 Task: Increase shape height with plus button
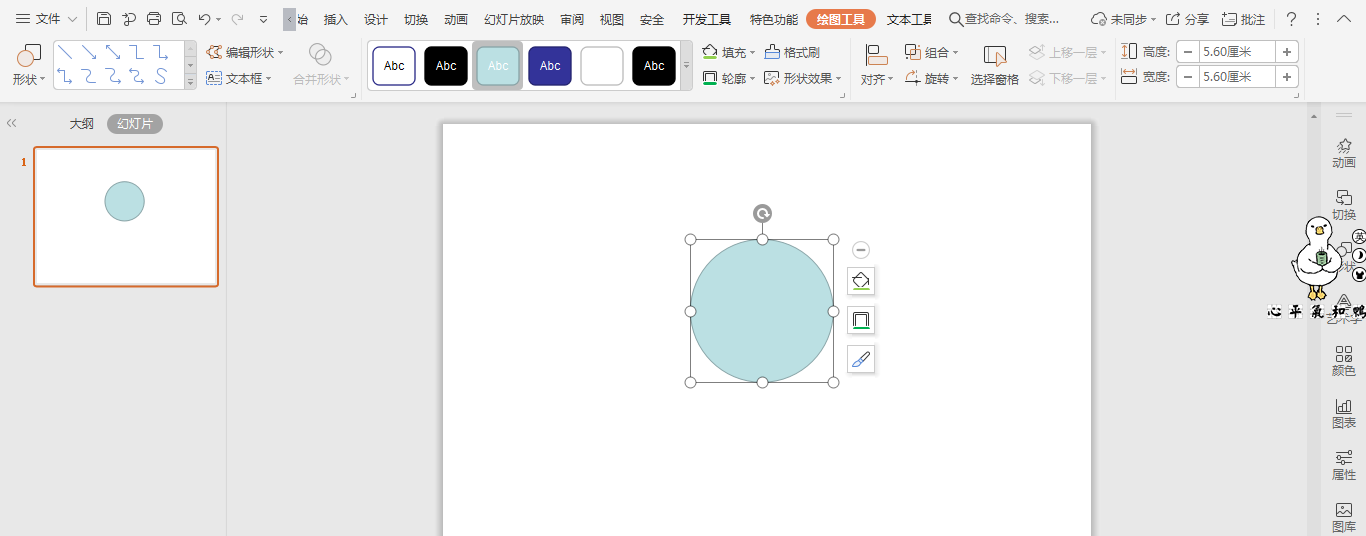click(x=1287, y=52)
